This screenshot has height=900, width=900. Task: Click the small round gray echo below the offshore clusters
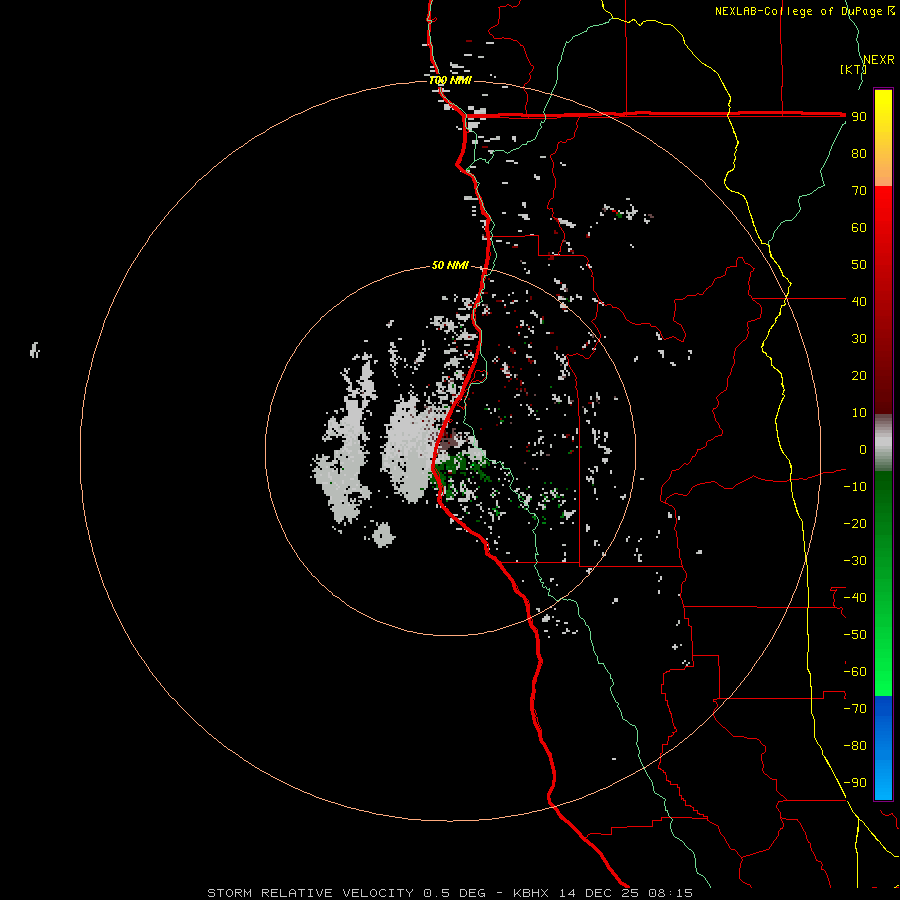click(x=383, y=534)
